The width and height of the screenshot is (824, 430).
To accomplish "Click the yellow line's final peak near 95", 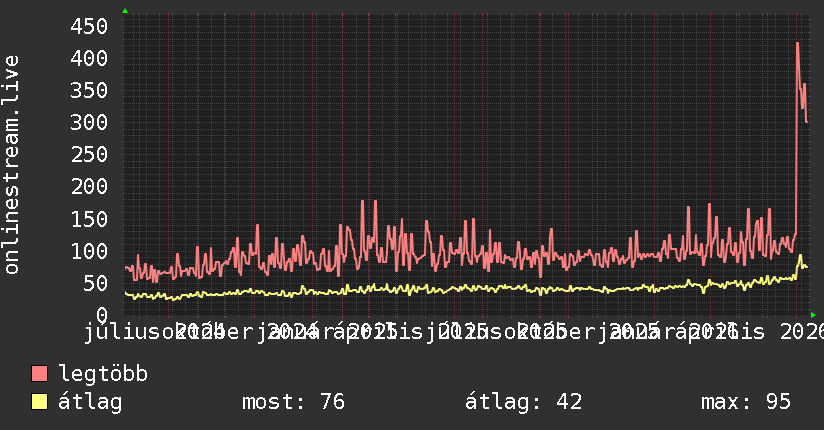I will [x=800, y=255].
